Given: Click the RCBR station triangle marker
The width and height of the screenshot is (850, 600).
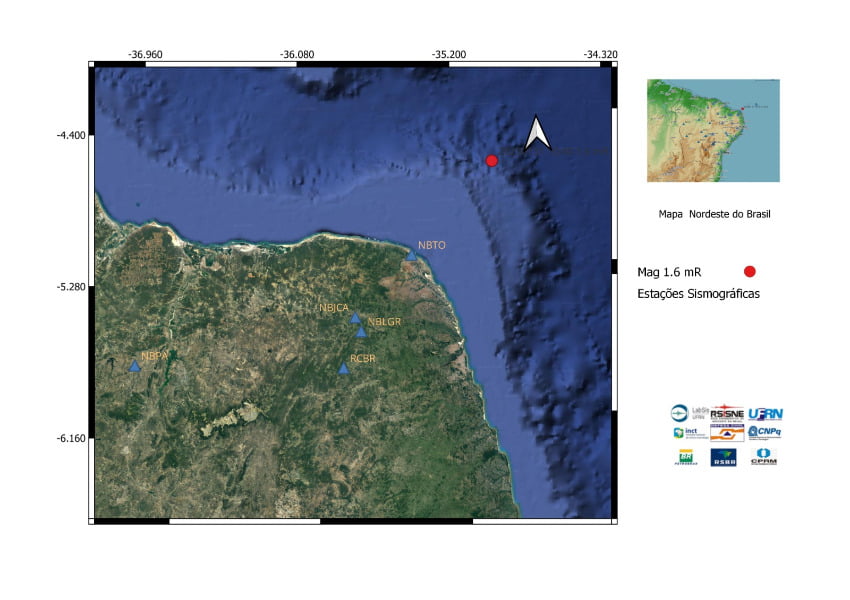Looking at the screenshot, I should click(x=343, y=369).
